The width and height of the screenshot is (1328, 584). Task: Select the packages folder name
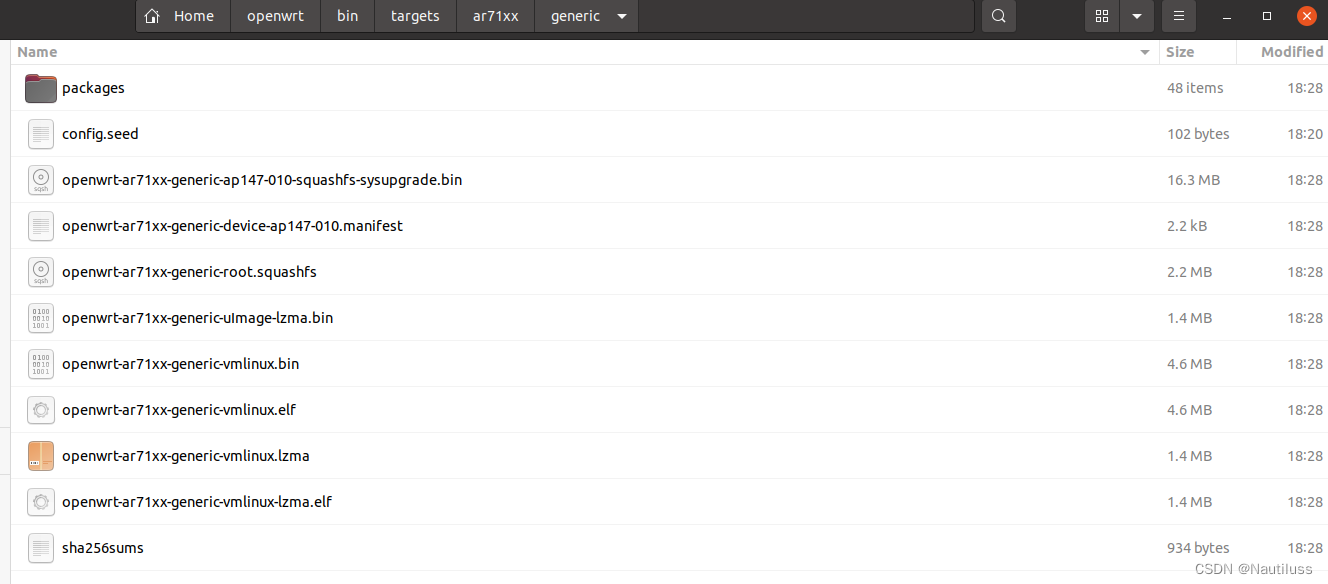click(x=93, y=88)
